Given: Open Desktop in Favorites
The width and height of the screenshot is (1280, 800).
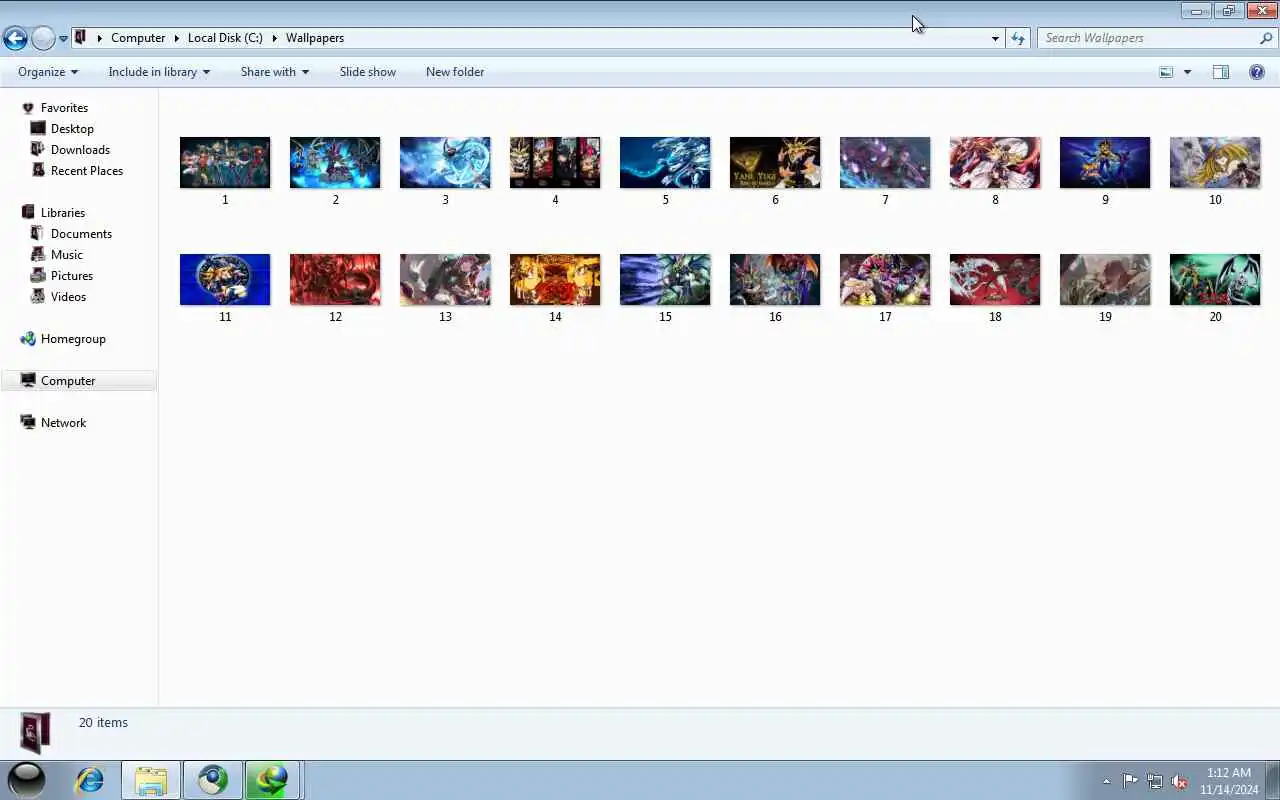Looking at the screenshot, I should coord(72,129).
